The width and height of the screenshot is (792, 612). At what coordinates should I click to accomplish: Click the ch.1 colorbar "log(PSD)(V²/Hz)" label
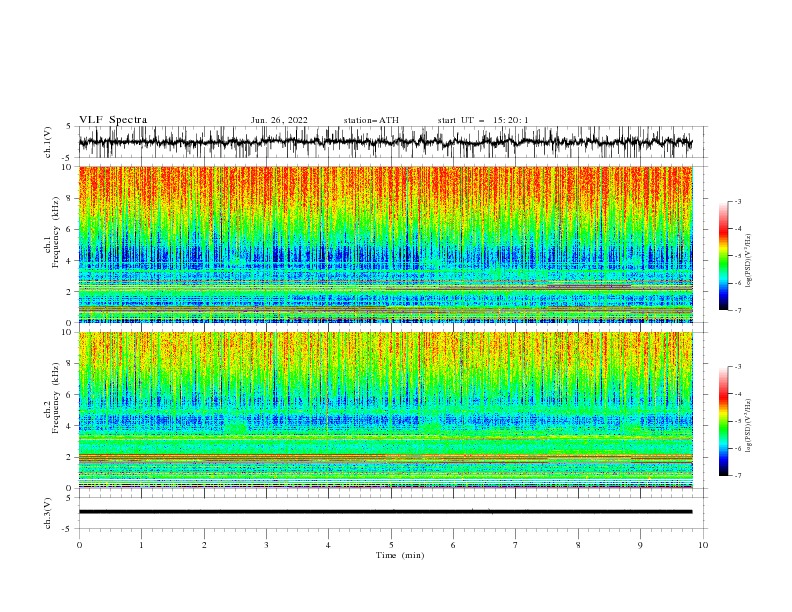click(749, 261)
